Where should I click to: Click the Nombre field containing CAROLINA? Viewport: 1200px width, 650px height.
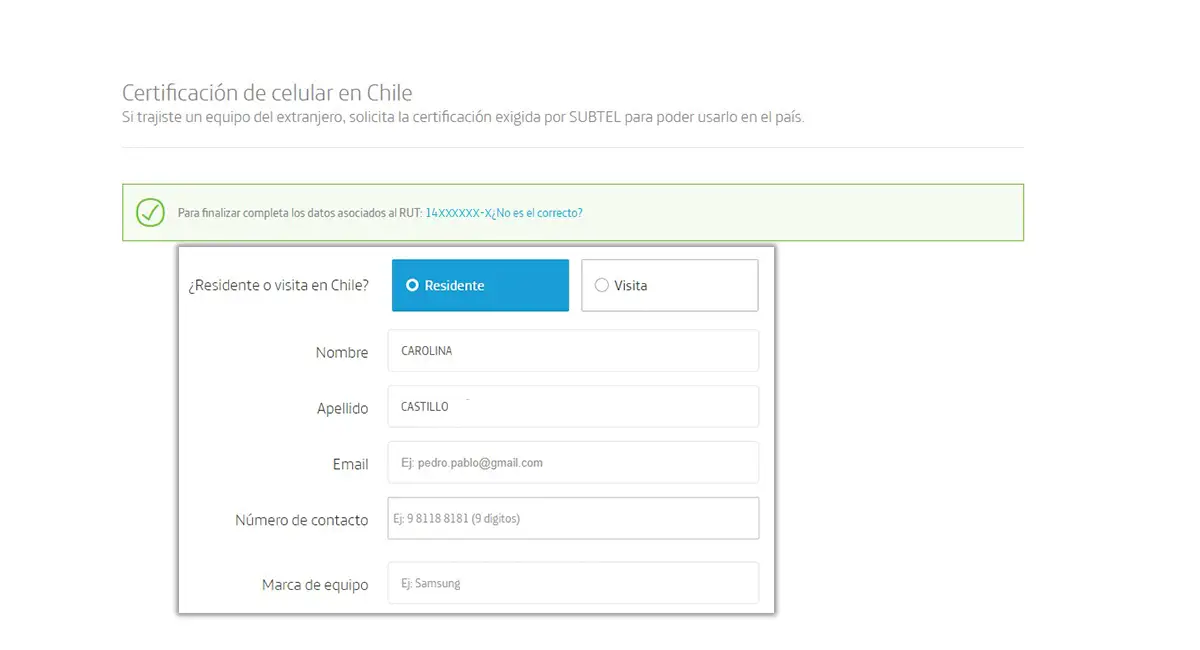pyautogui.click(x=573, y=351)
